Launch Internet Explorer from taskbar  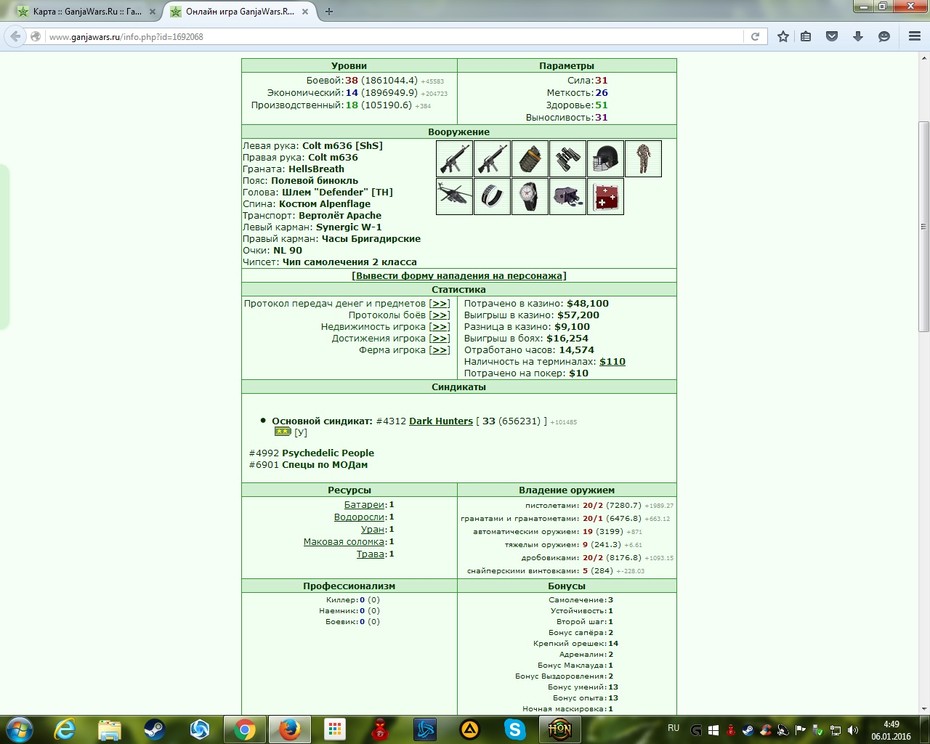pyautogui.click(x=64, y=729)
